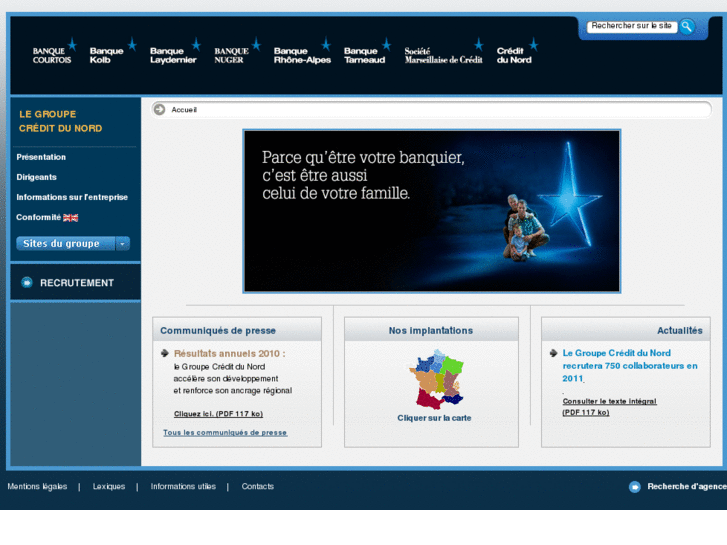Click the family banner image
Viewport: 727px width, 545px height.
pyautogui.click(x=432, y=211)
